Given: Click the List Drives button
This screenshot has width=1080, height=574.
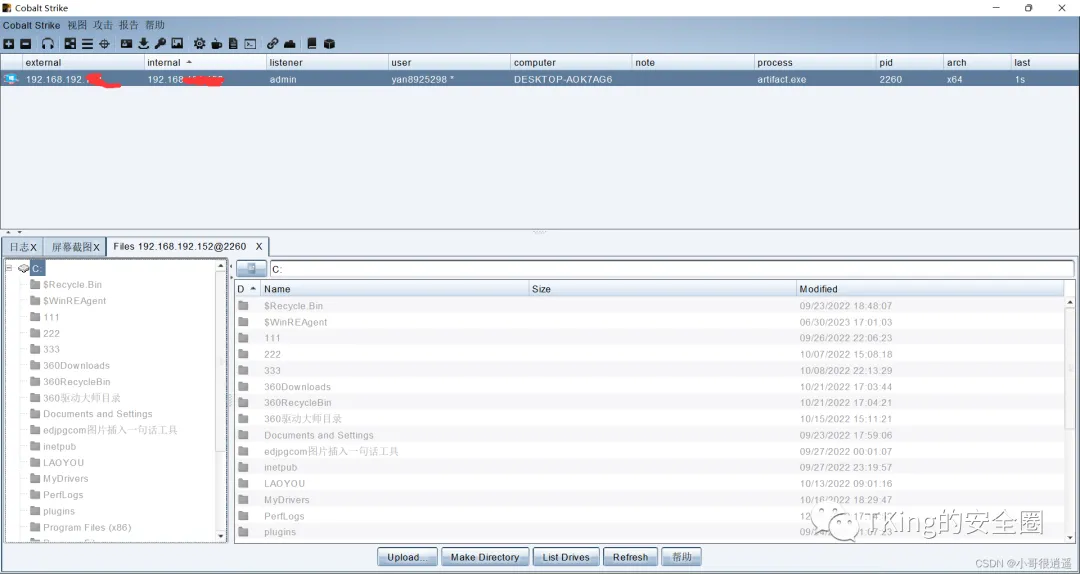Looking at the screenshot, I should pyautogui.click(x=565, y=557).
